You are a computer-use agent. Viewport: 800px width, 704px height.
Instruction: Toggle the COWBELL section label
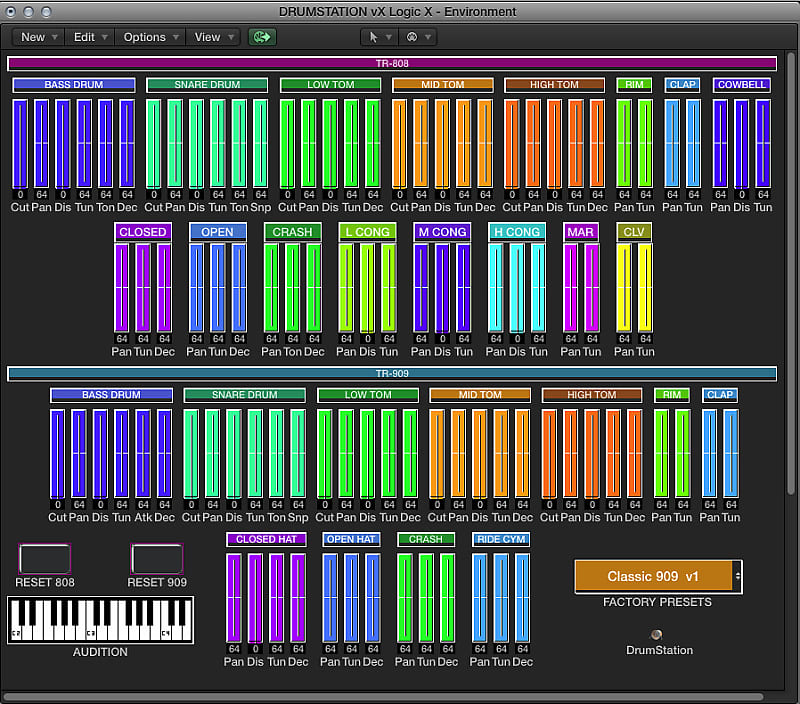pyautogui.click(x=740, y=85)
